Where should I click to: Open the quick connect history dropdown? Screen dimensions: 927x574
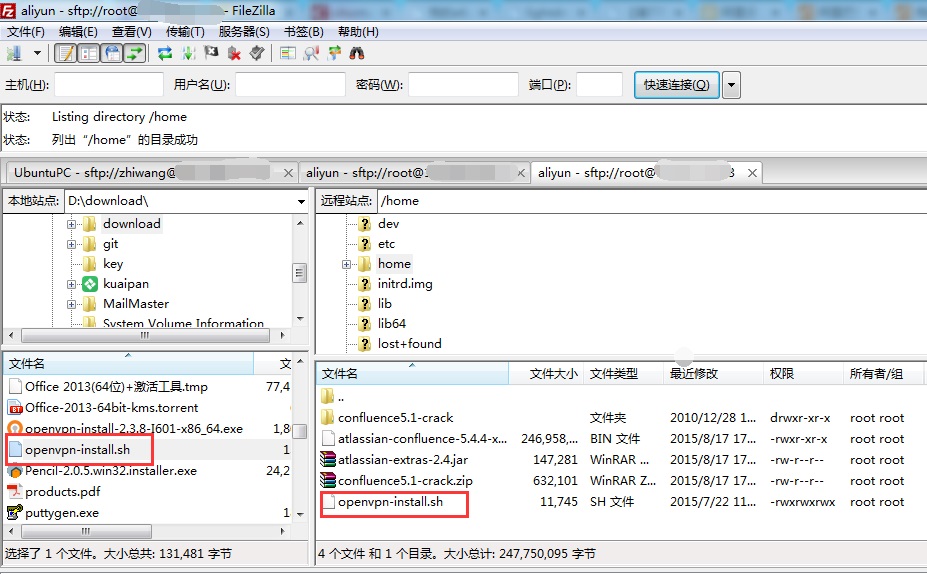732,85
